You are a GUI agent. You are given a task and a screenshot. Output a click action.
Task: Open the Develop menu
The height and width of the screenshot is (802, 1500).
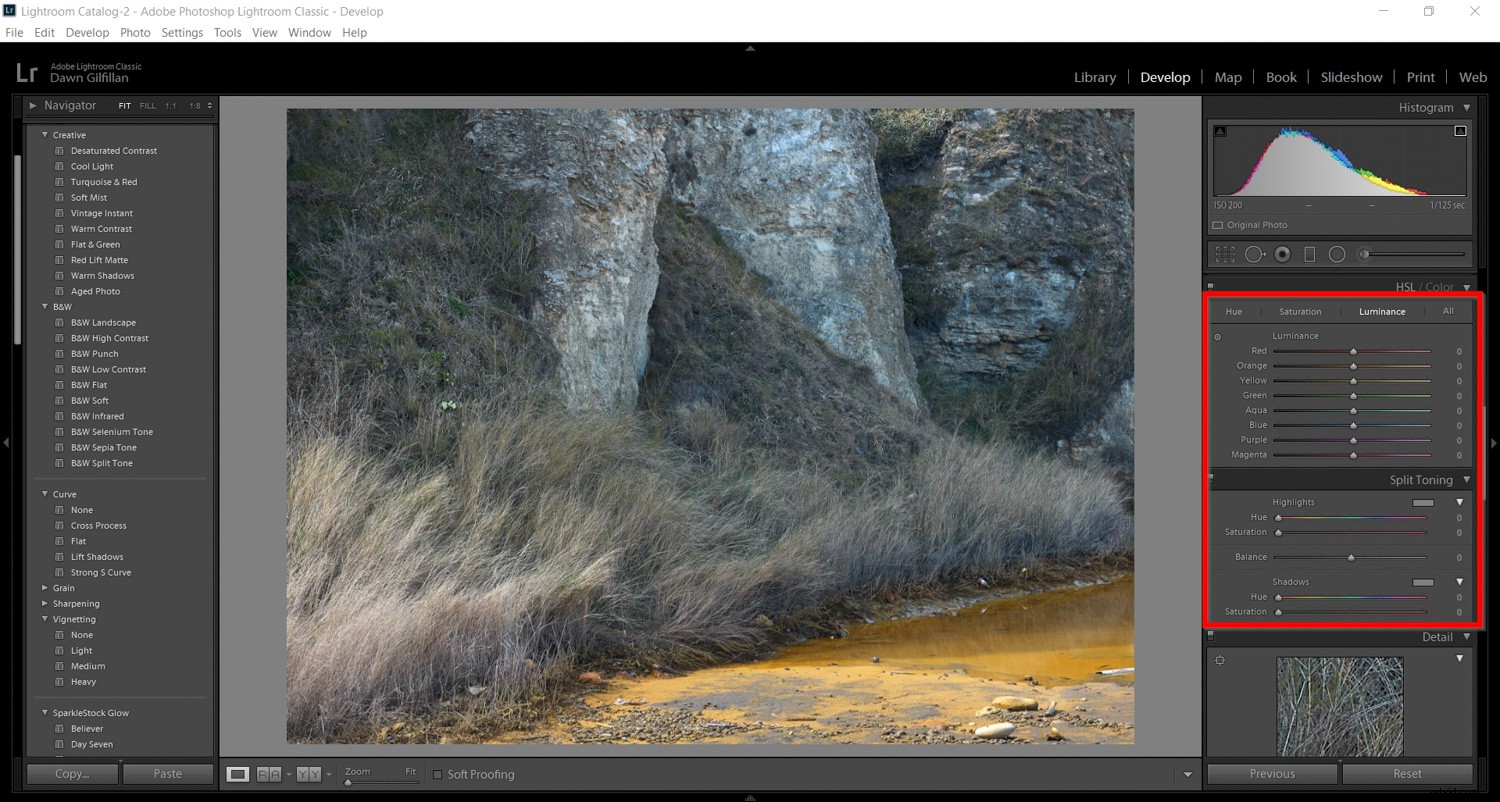[87, 32]
